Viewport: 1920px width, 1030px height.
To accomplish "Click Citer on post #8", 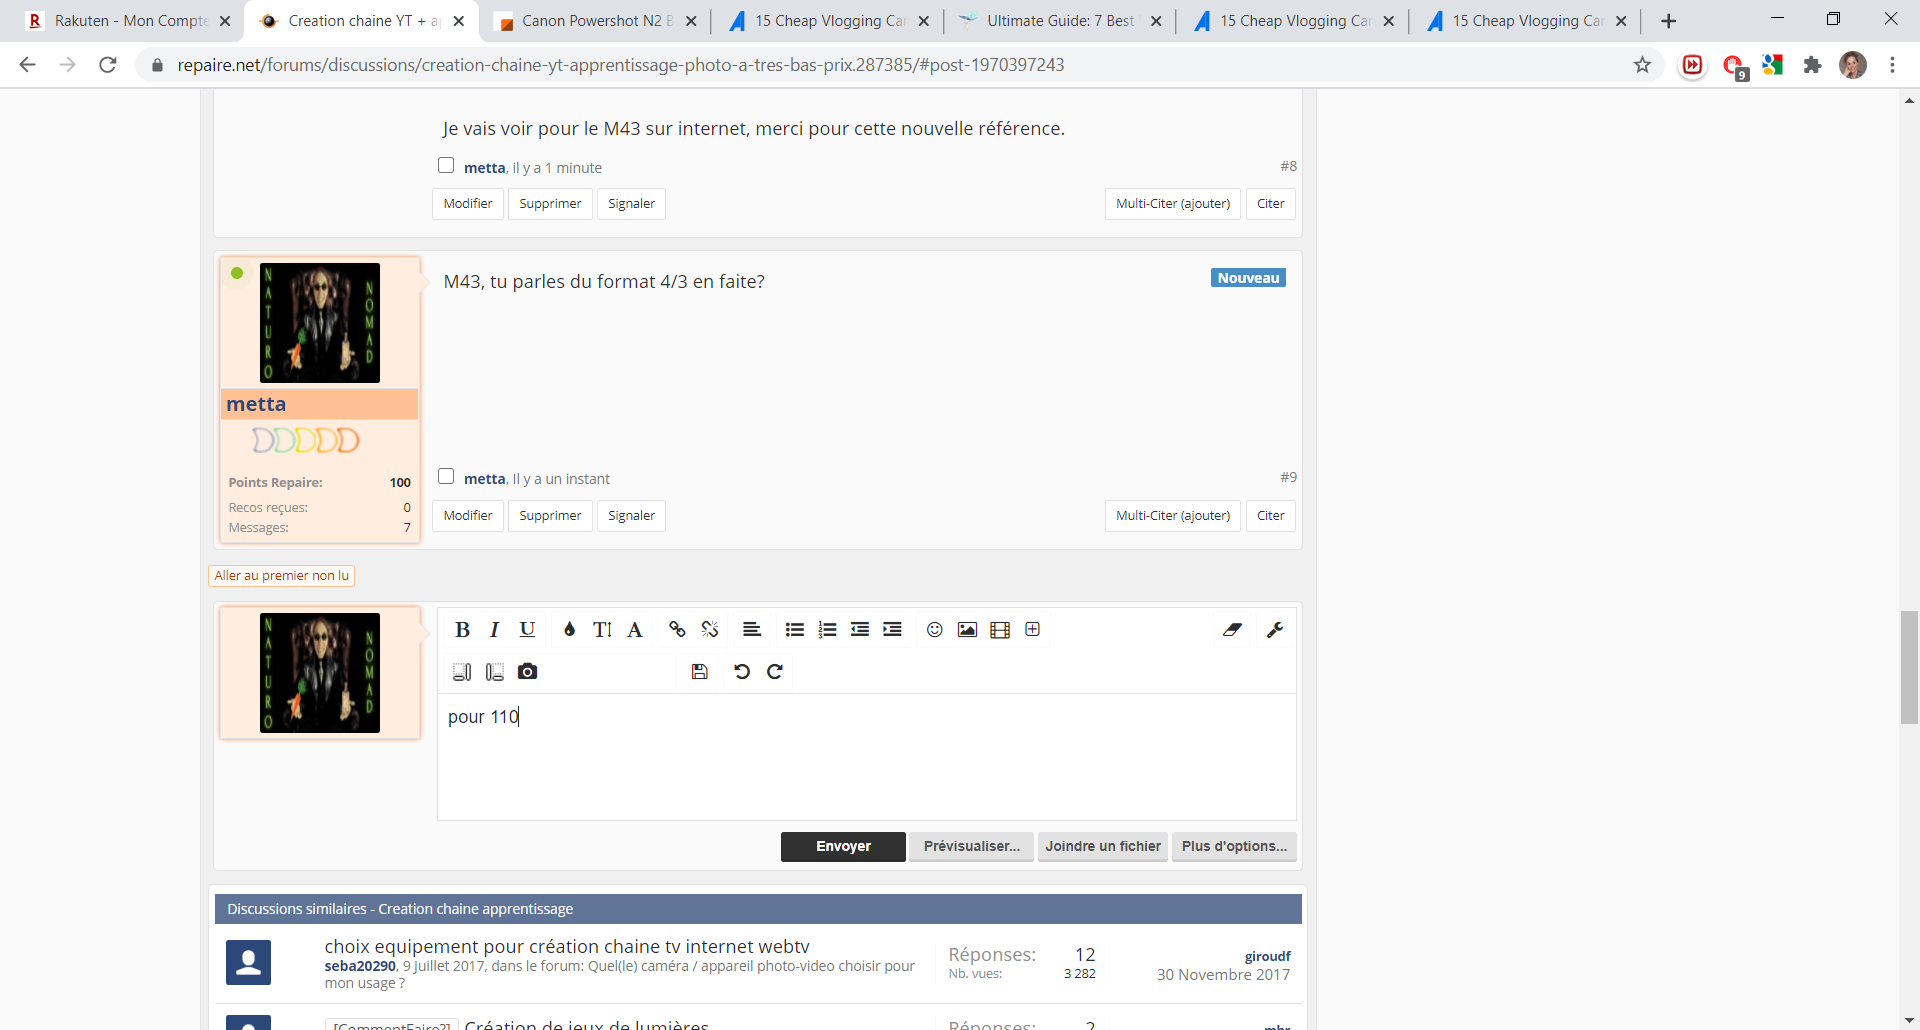I will coord(1271,204).
